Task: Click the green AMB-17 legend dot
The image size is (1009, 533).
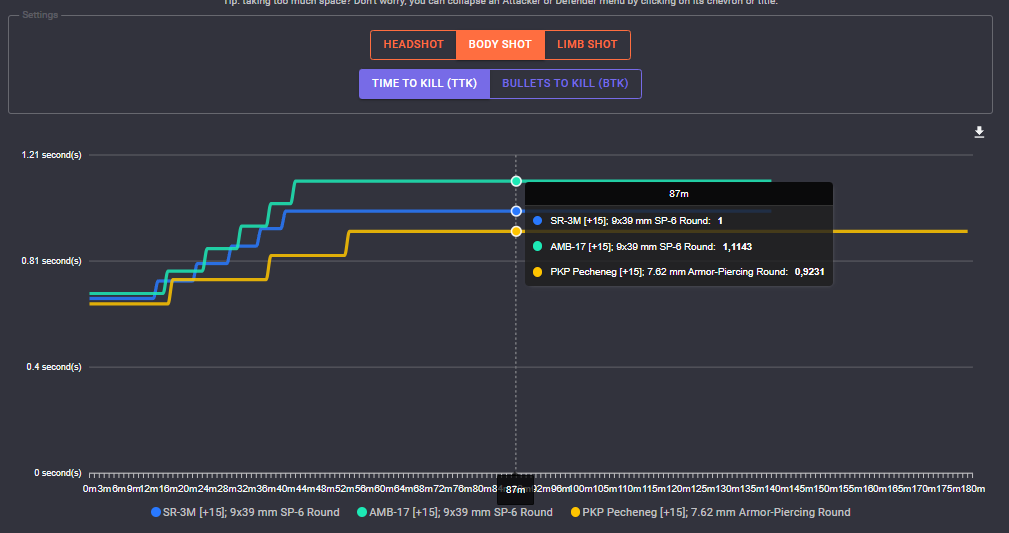Action: tap(363, 512)
